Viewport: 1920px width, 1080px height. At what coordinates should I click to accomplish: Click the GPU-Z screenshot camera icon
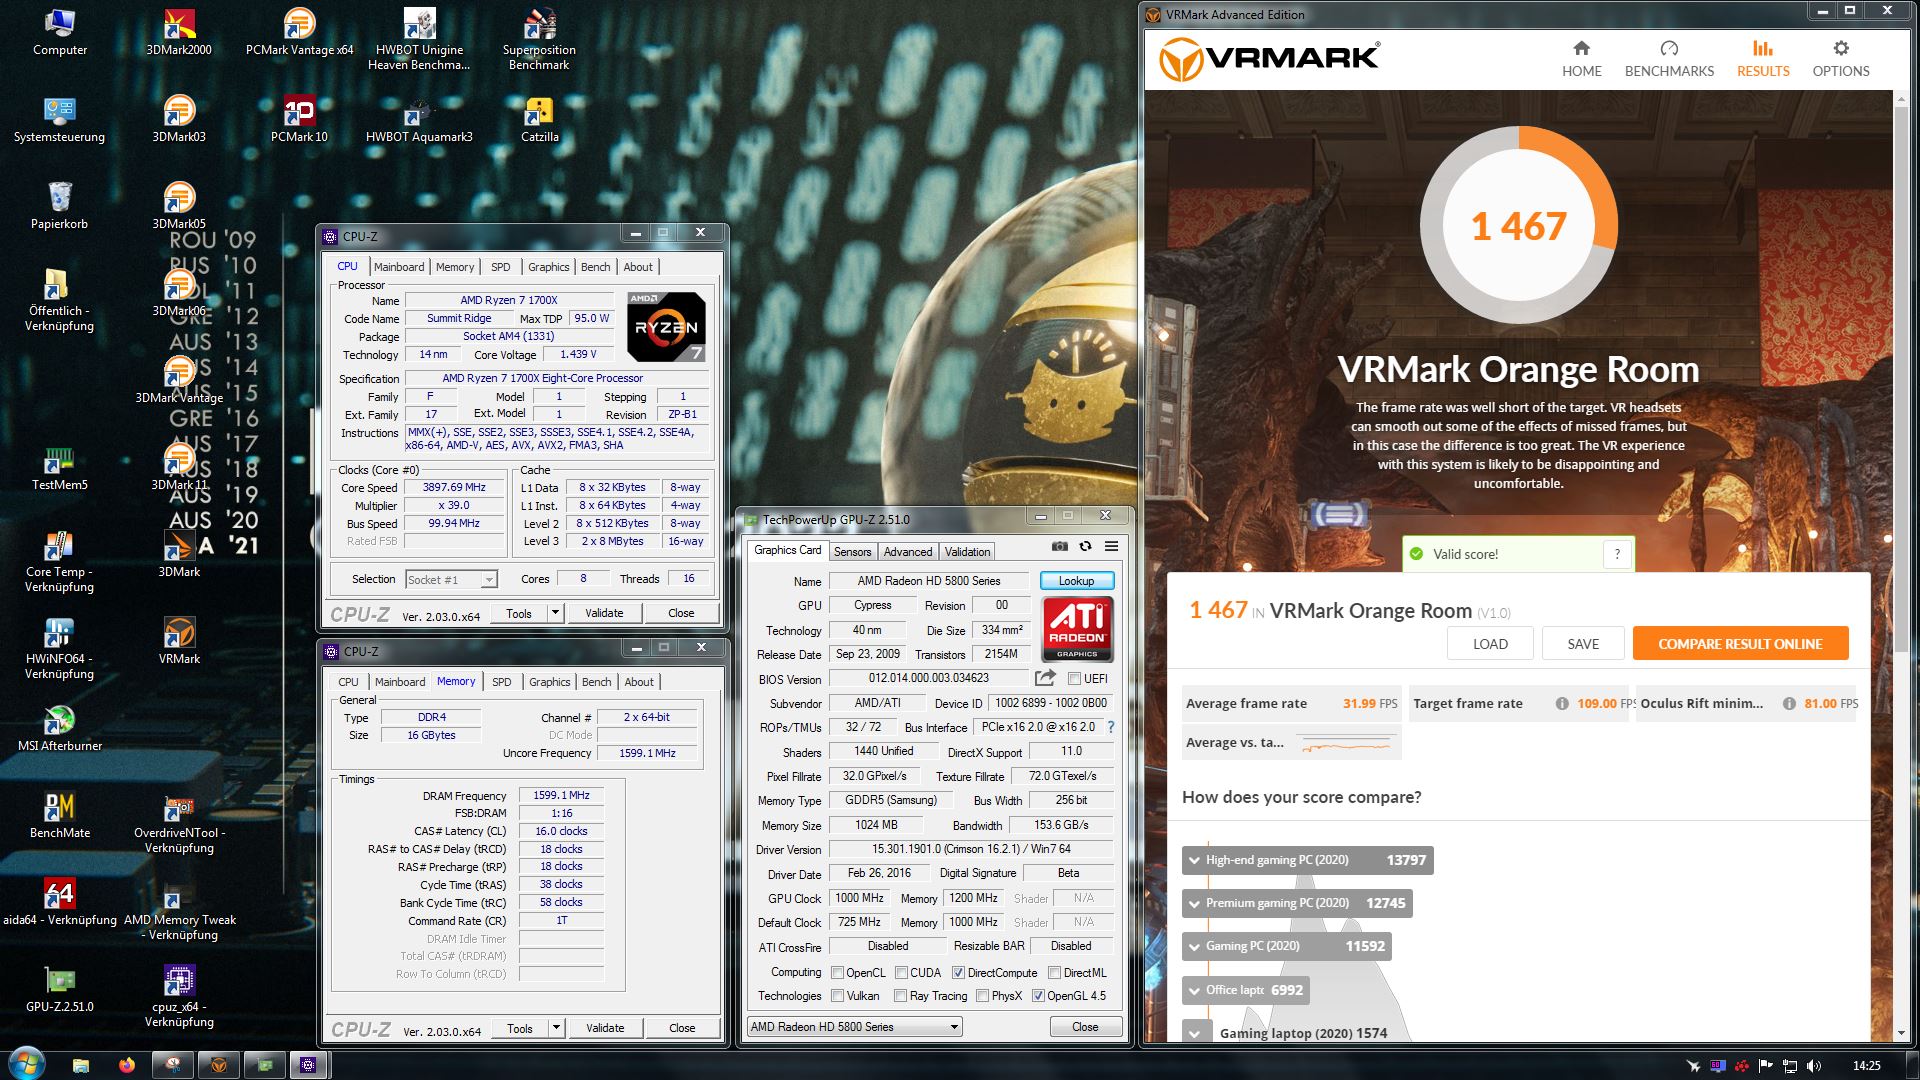coord(1059,546)
